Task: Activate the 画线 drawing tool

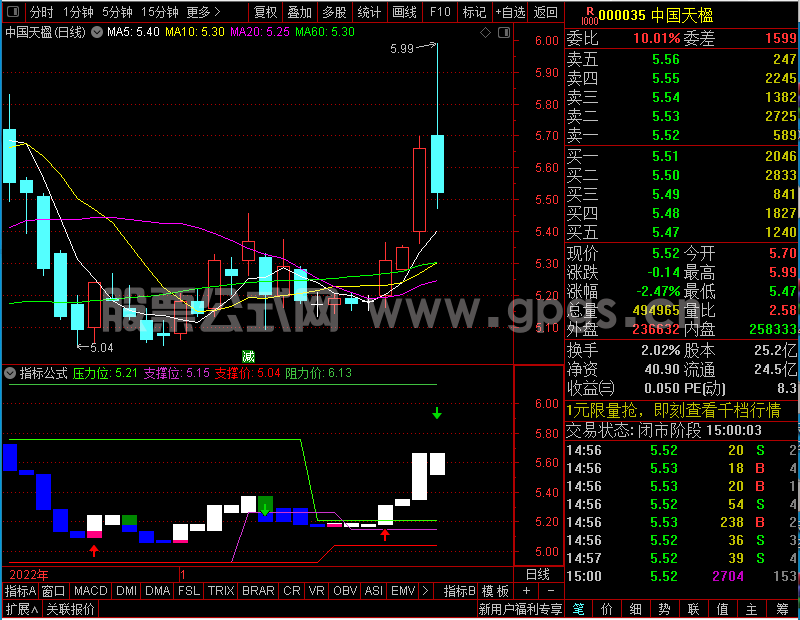Action: tap(405, 12)
